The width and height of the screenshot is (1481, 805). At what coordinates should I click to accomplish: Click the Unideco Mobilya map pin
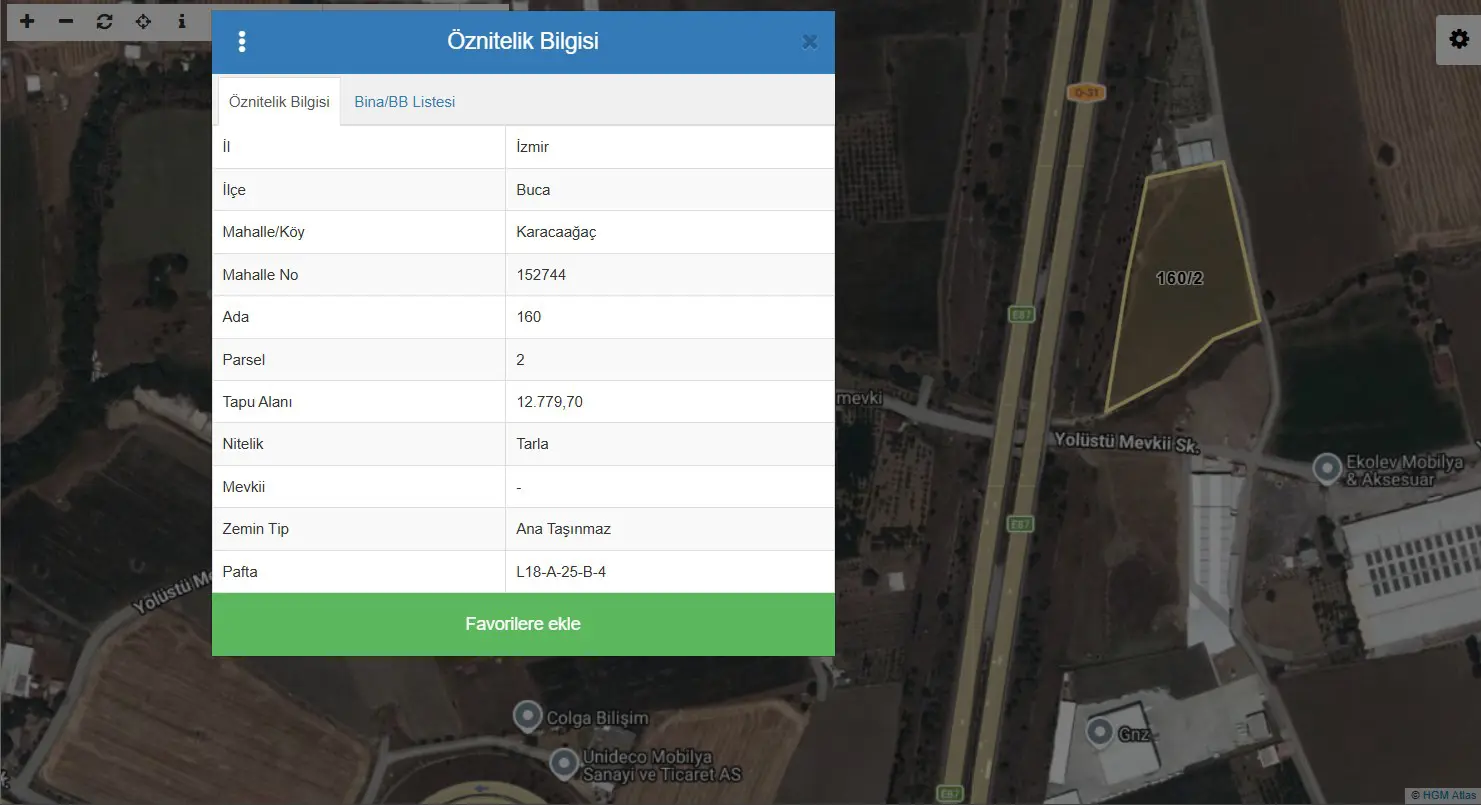(x=565, y=762)
